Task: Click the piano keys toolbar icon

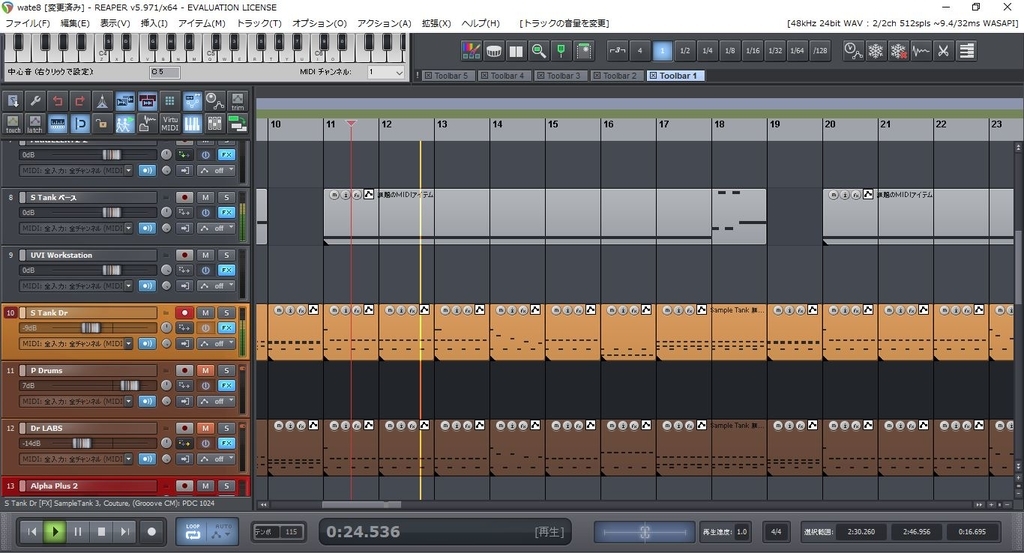Action: (192, 123)
